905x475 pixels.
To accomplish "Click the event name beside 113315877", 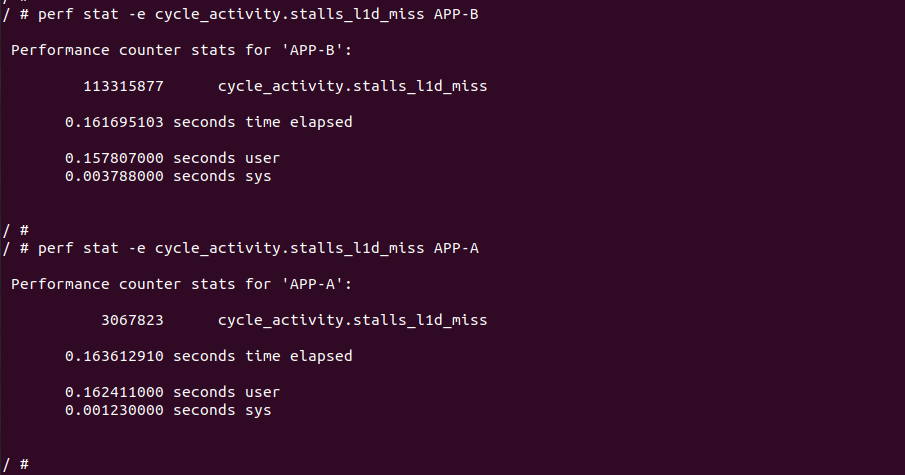I will click(x=352, y=86).
